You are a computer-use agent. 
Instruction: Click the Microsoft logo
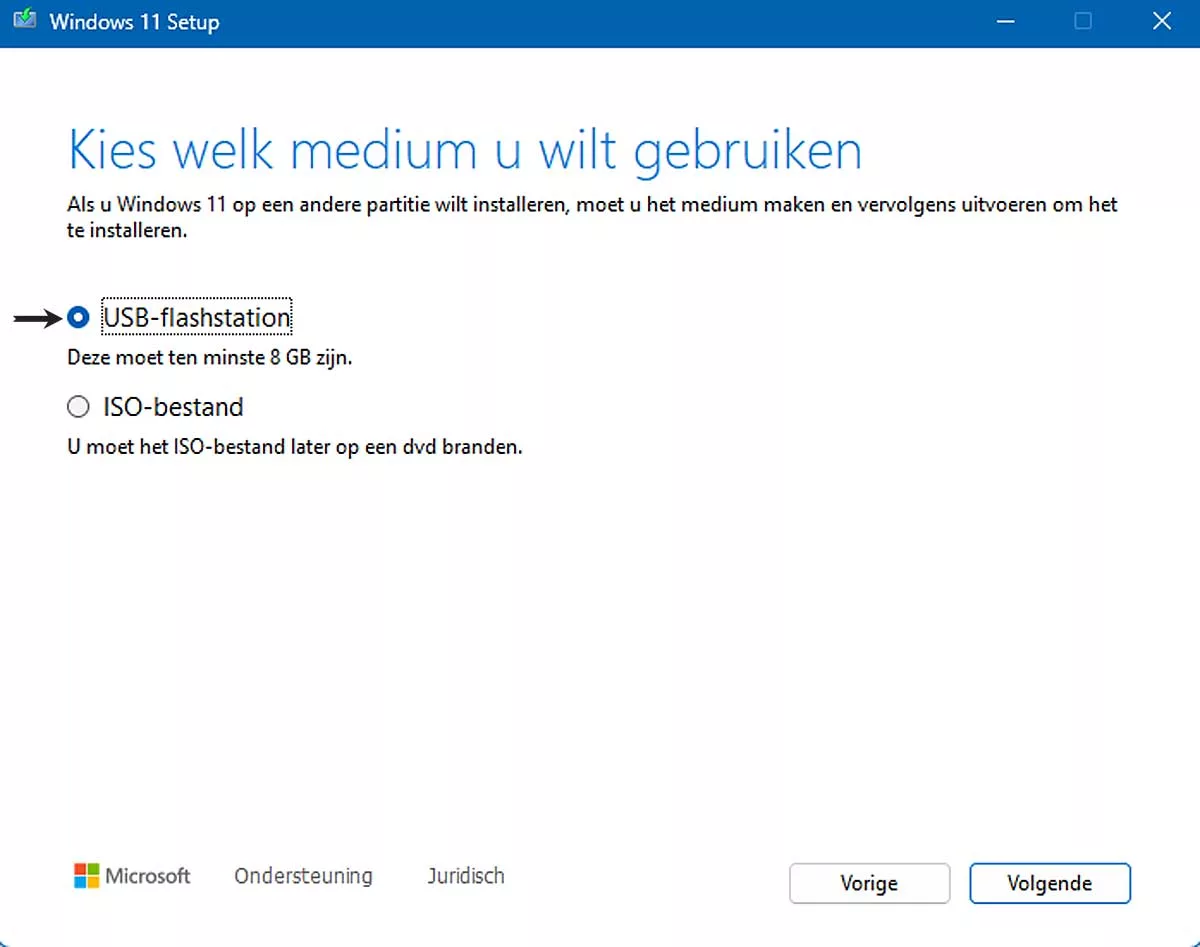tap(132, 876)
